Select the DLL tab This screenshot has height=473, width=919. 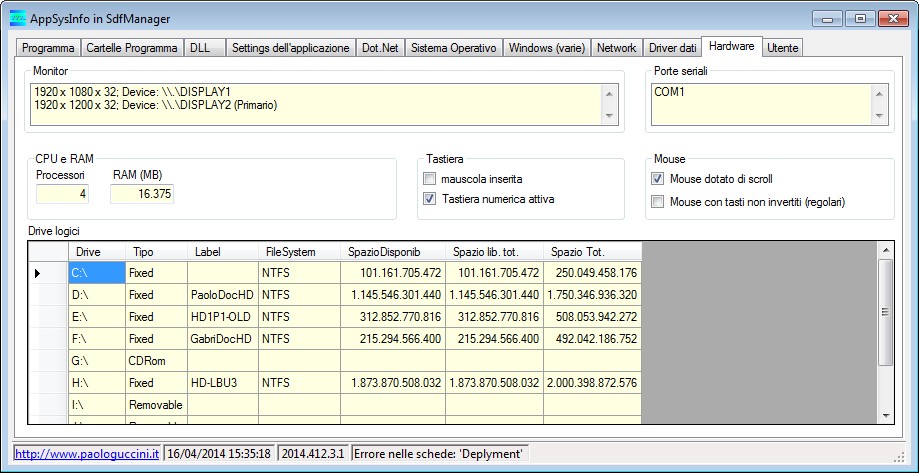[205, 48]
